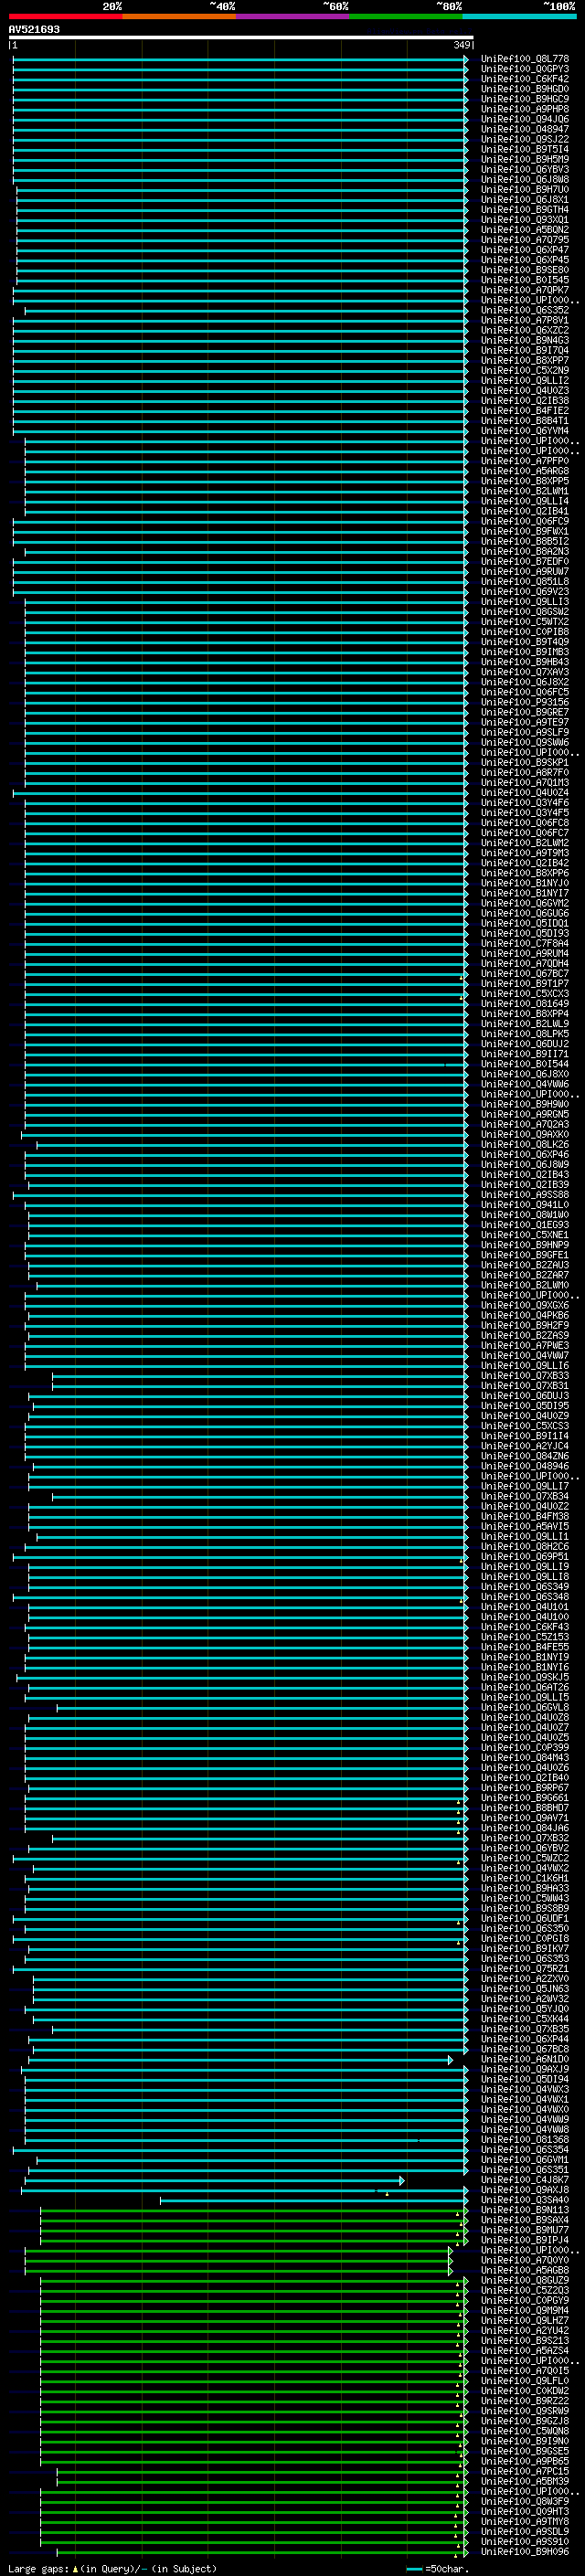Select the UniRef100_A9SS88 label
The image size is (585, 2576).
525,1194
